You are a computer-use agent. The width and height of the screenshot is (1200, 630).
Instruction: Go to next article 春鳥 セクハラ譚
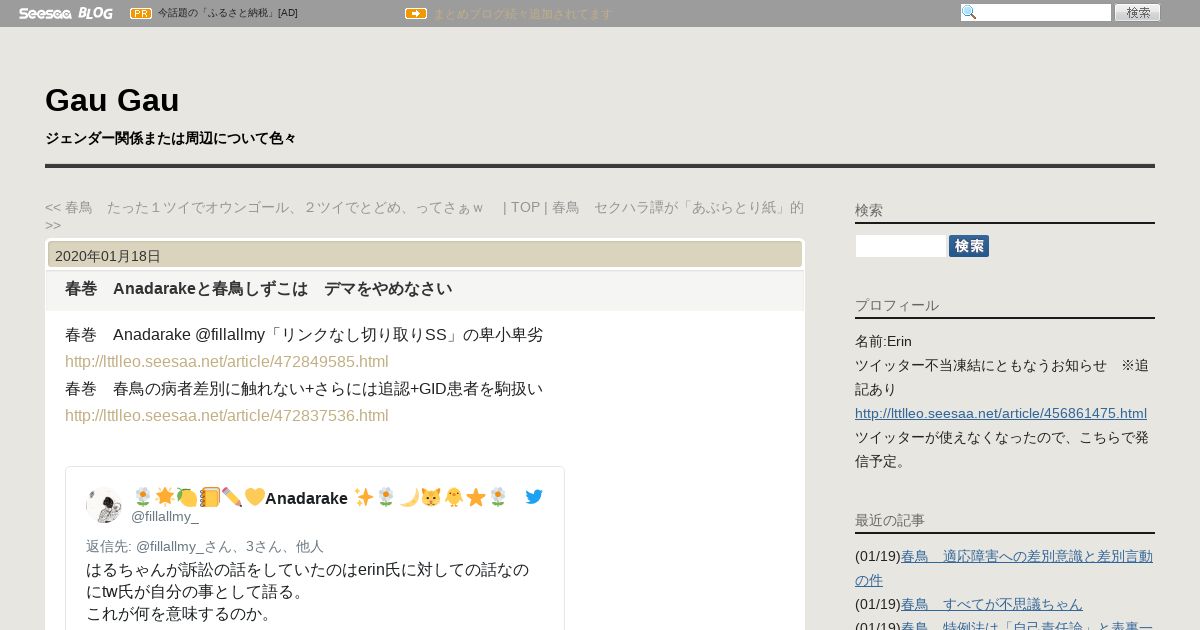click(x=678, y=207)
